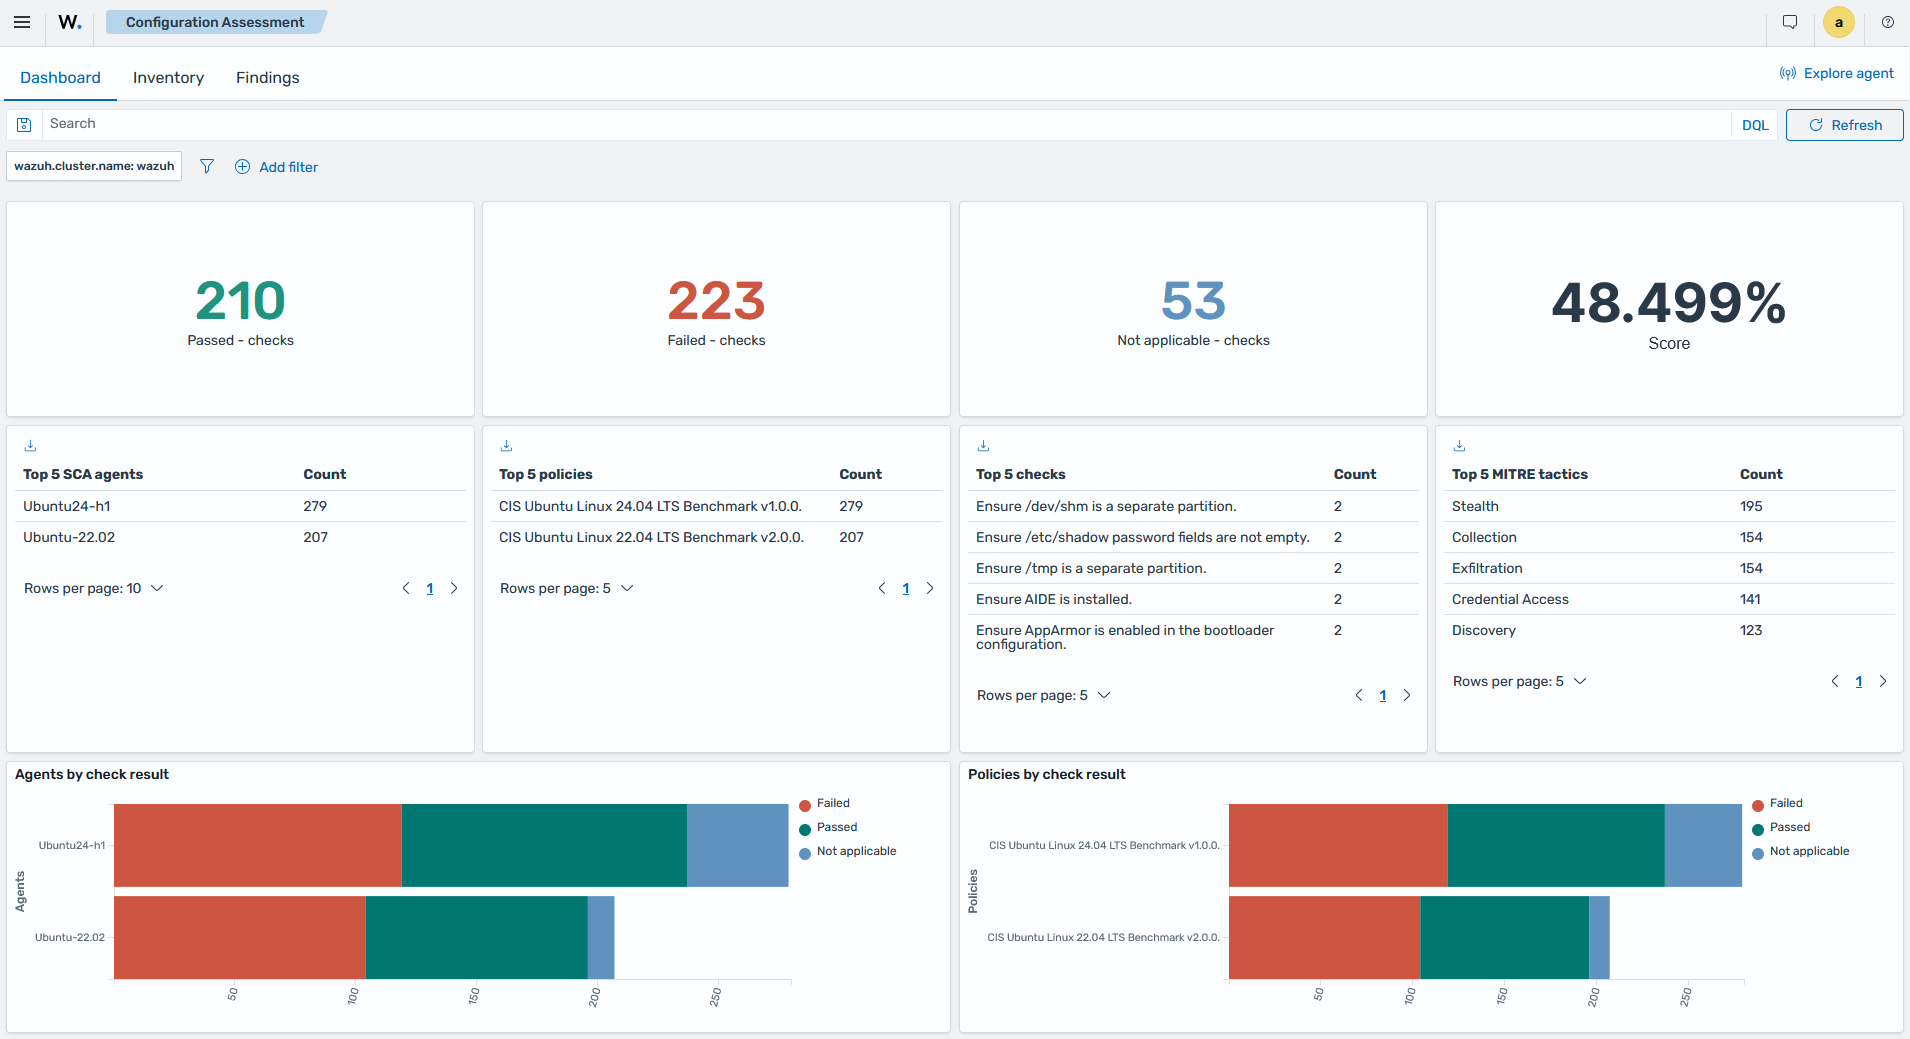Toggle Failed series in Policies chart legend
Viewport: 1910px width, 1039px height.
coord(1778,804)
